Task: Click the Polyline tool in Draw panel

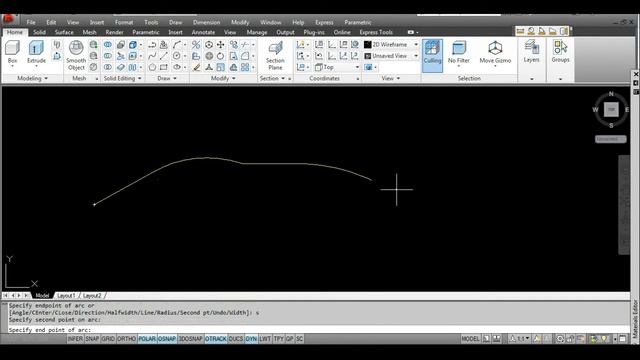Action: tap(152, 44)
